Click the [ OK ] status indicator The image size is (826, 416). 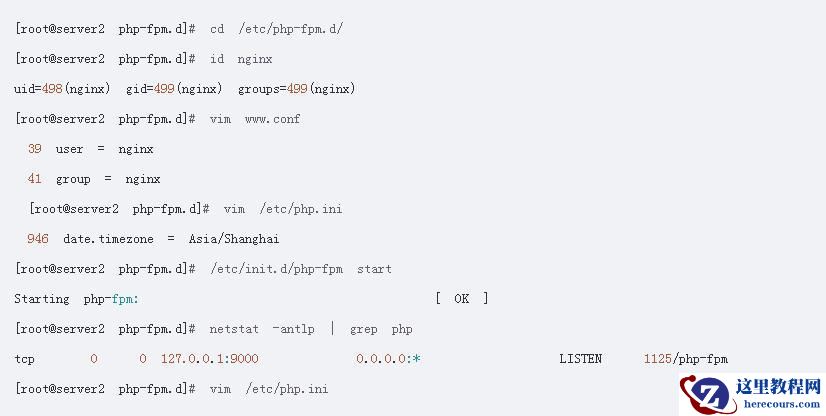tap(462, 299)
